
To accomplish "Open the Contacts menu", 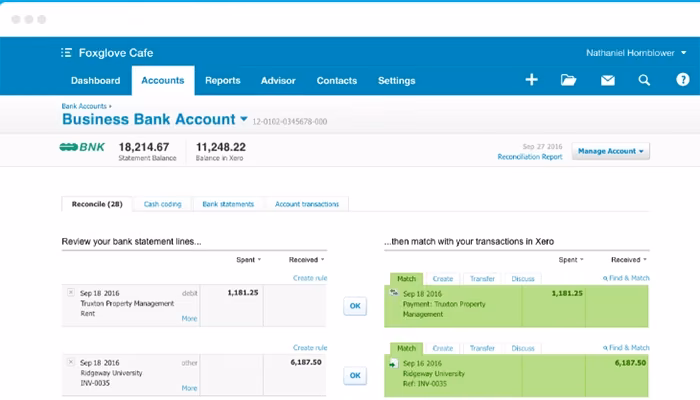I will click(337, 81).
